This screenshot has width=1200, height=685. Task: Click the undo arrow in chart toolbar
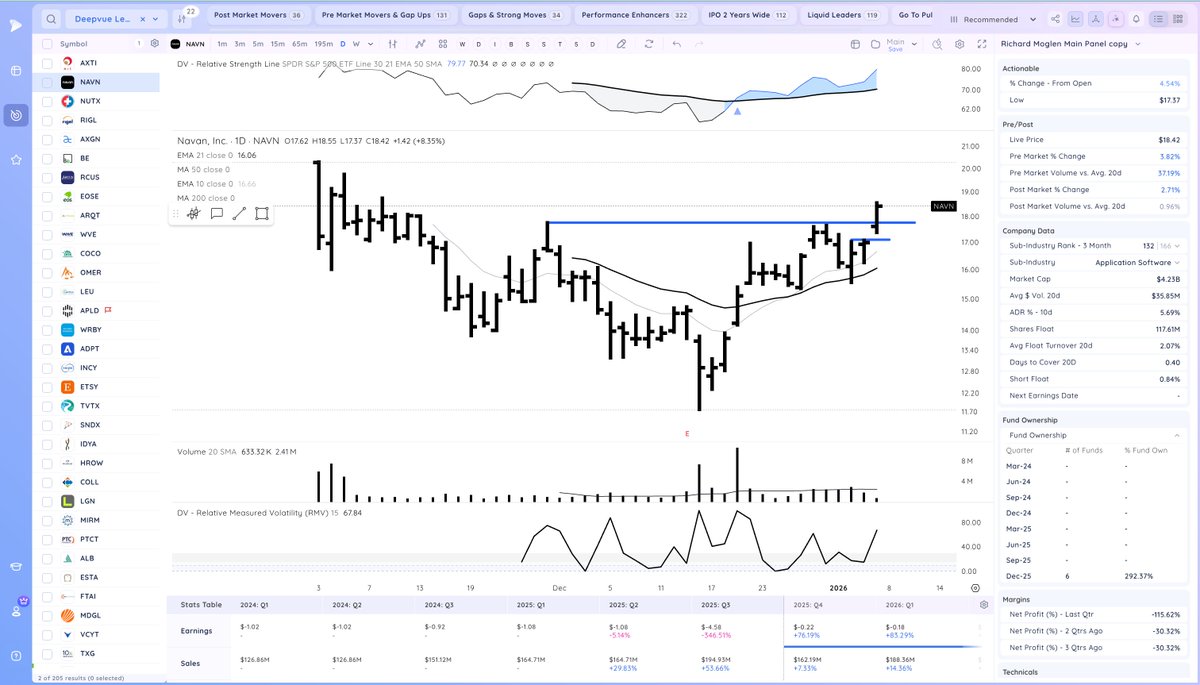click(677, 44)
